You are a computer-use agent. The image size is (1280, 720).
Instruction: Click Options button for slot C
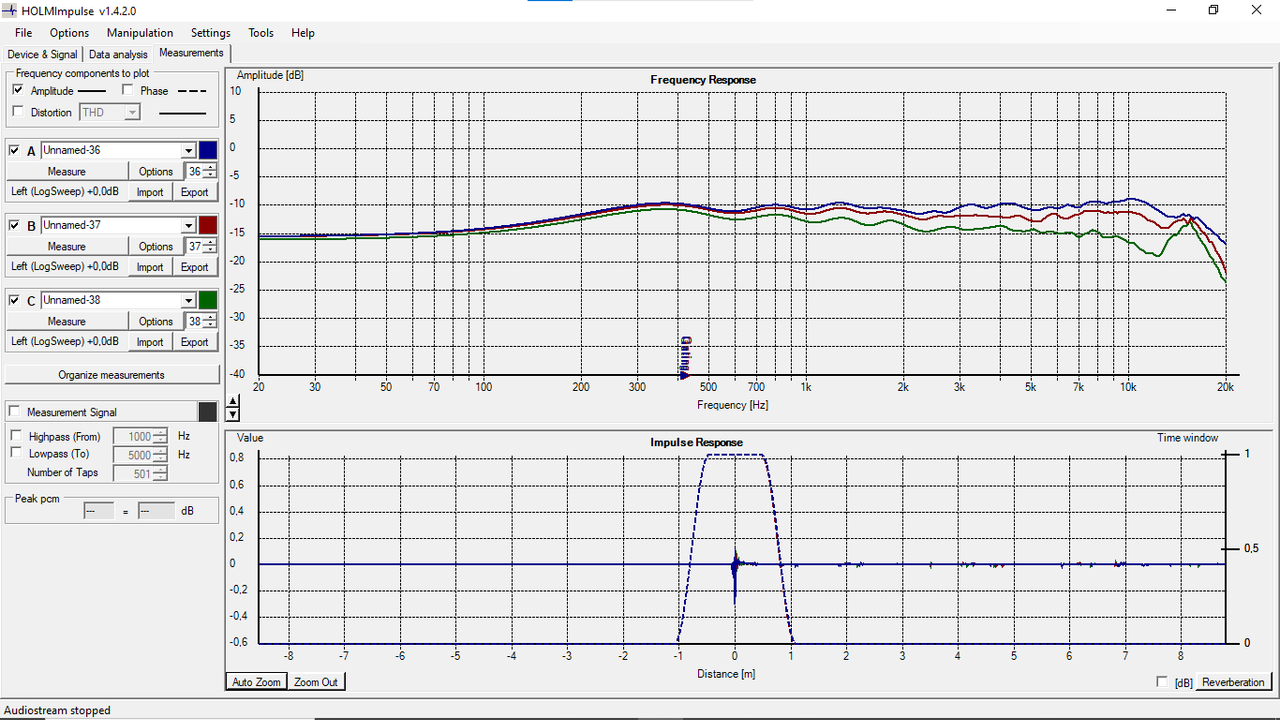(x=156, y=321)
